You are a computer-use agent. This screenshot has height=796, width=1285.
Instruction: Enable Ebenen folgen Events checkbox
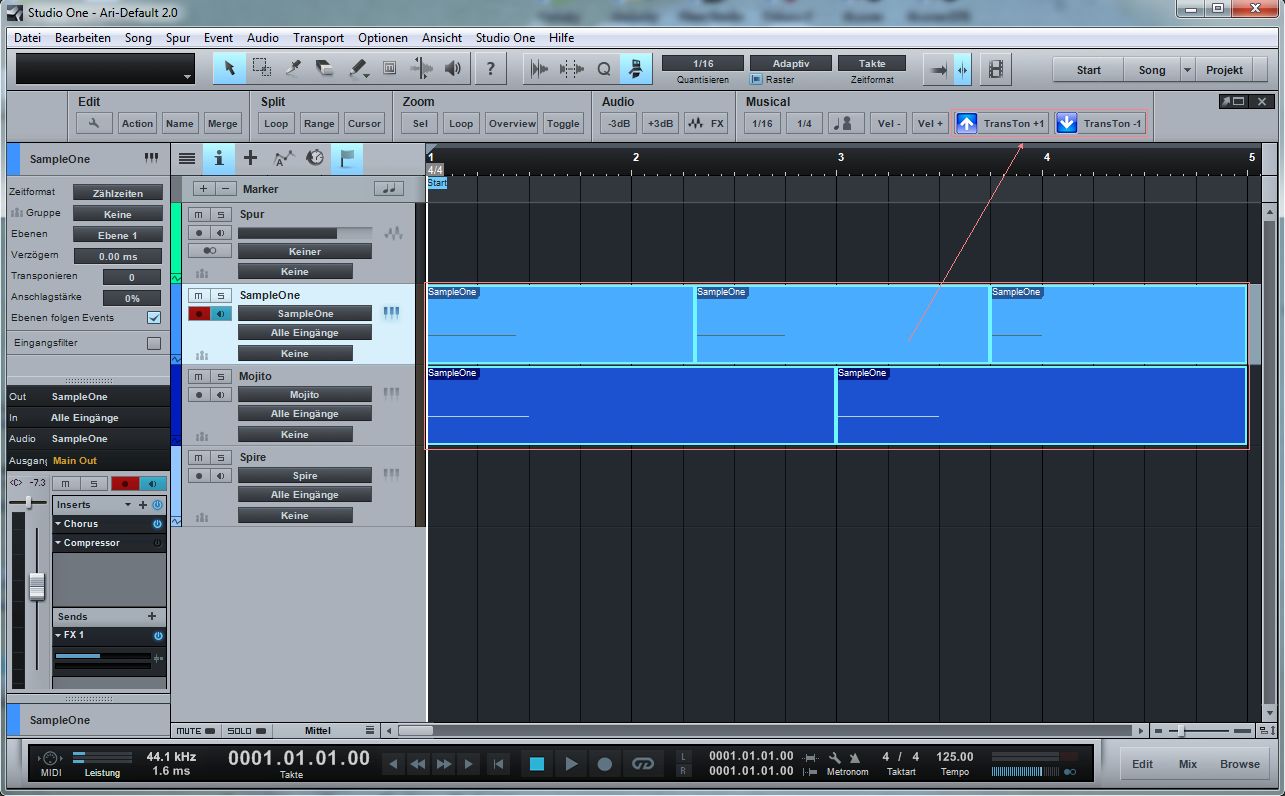click(x=154, y=318)
